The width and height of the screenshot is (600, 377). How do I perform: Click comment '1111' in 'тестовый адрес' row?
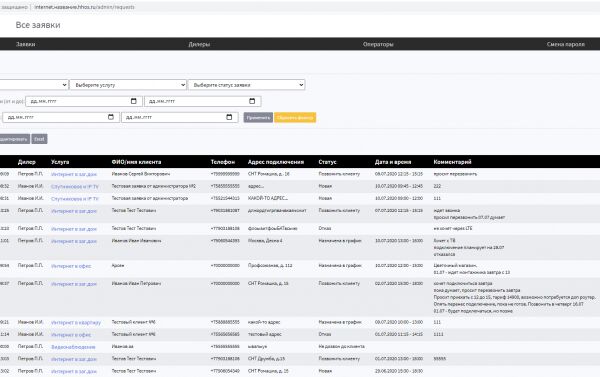click(x=438, y=334)
